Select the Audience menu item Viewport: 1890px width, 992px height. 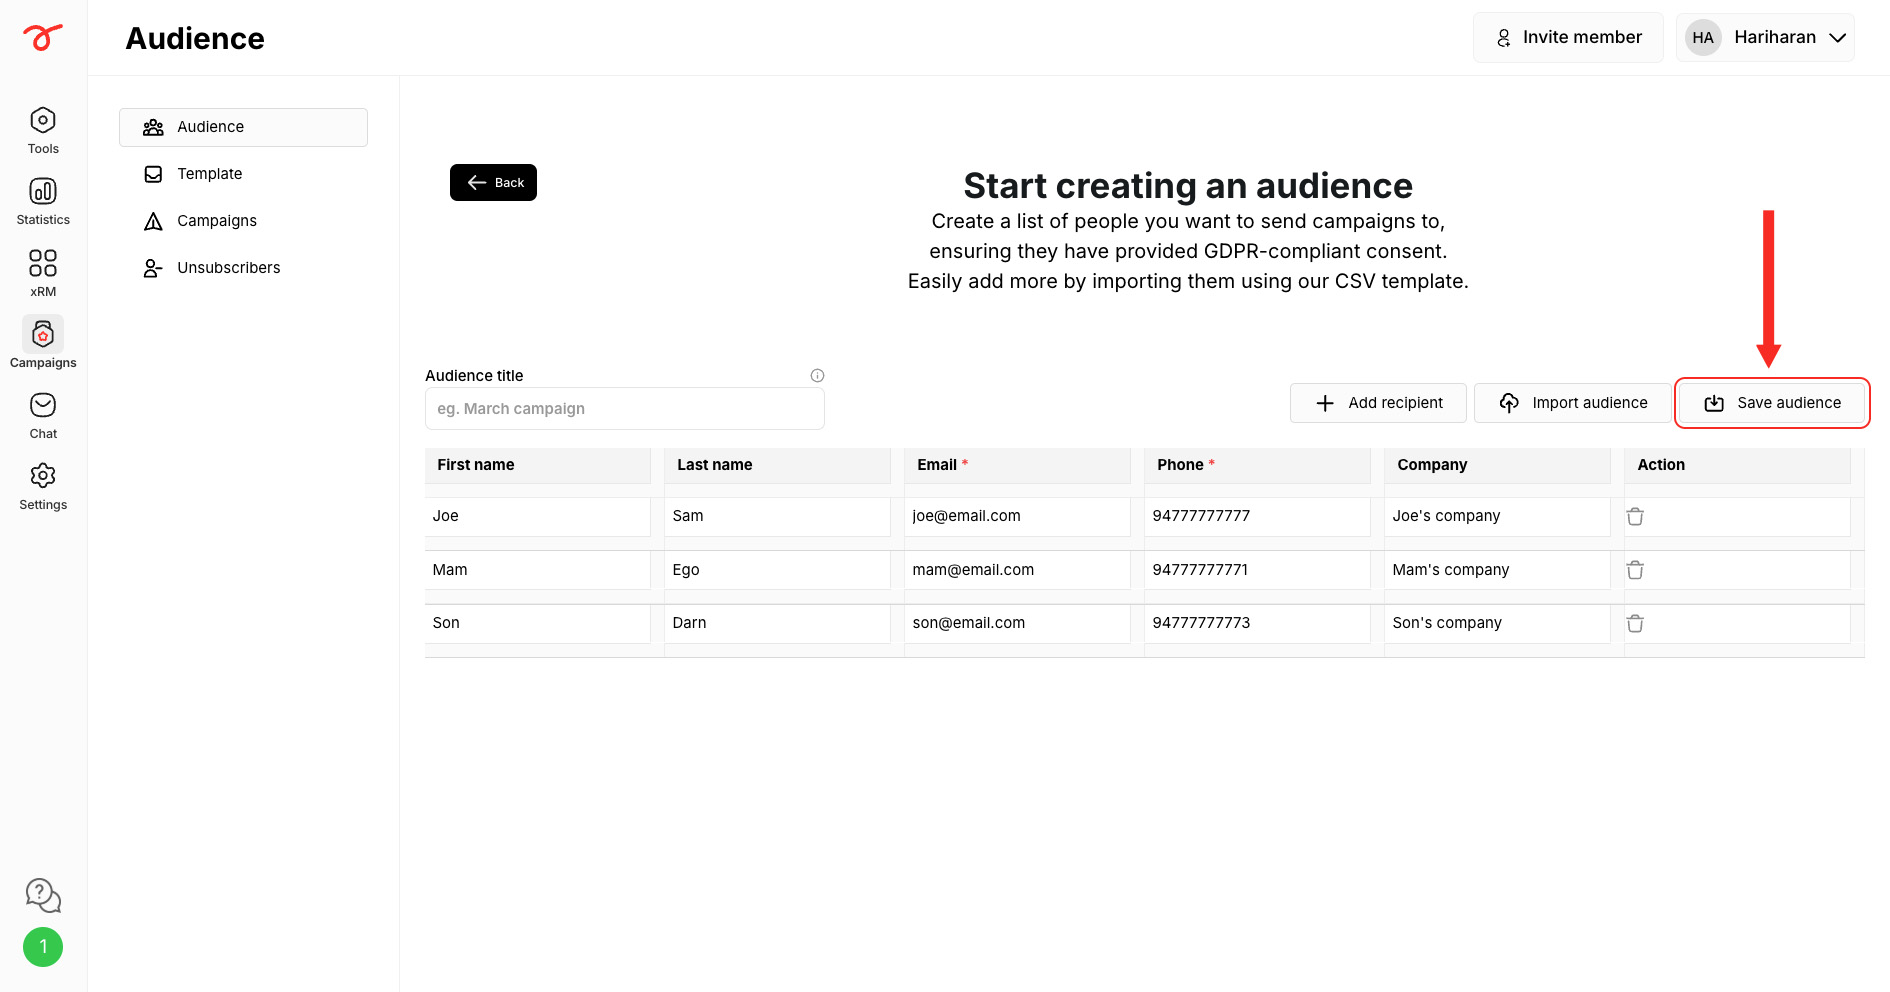click(x=243, y=127)
